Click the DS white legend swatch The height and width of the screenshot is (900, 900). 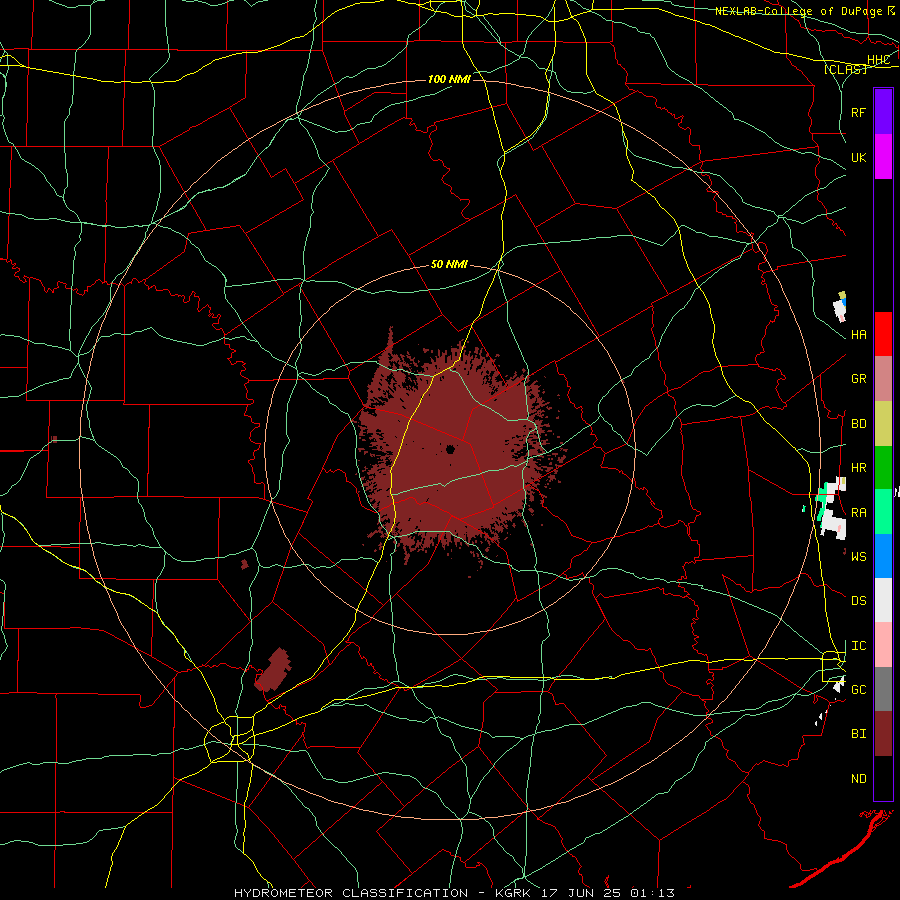883,600
